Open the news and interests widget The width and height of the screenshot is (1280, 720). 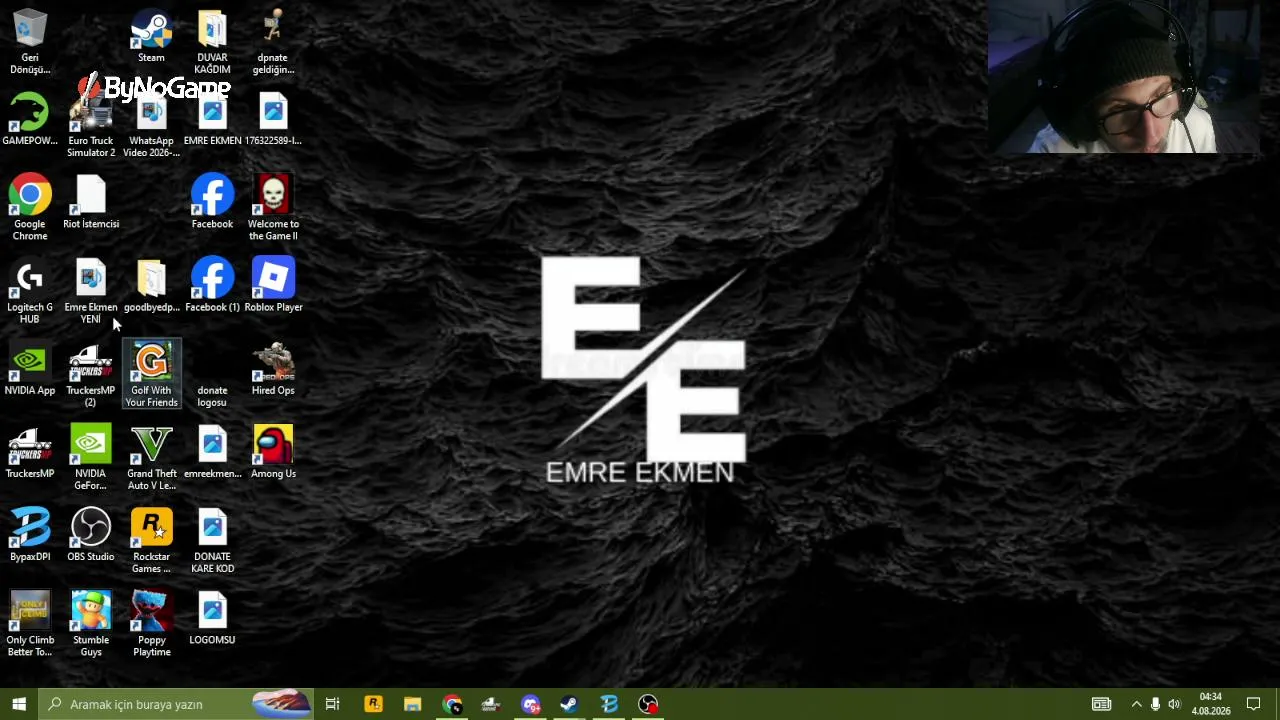1101,704
